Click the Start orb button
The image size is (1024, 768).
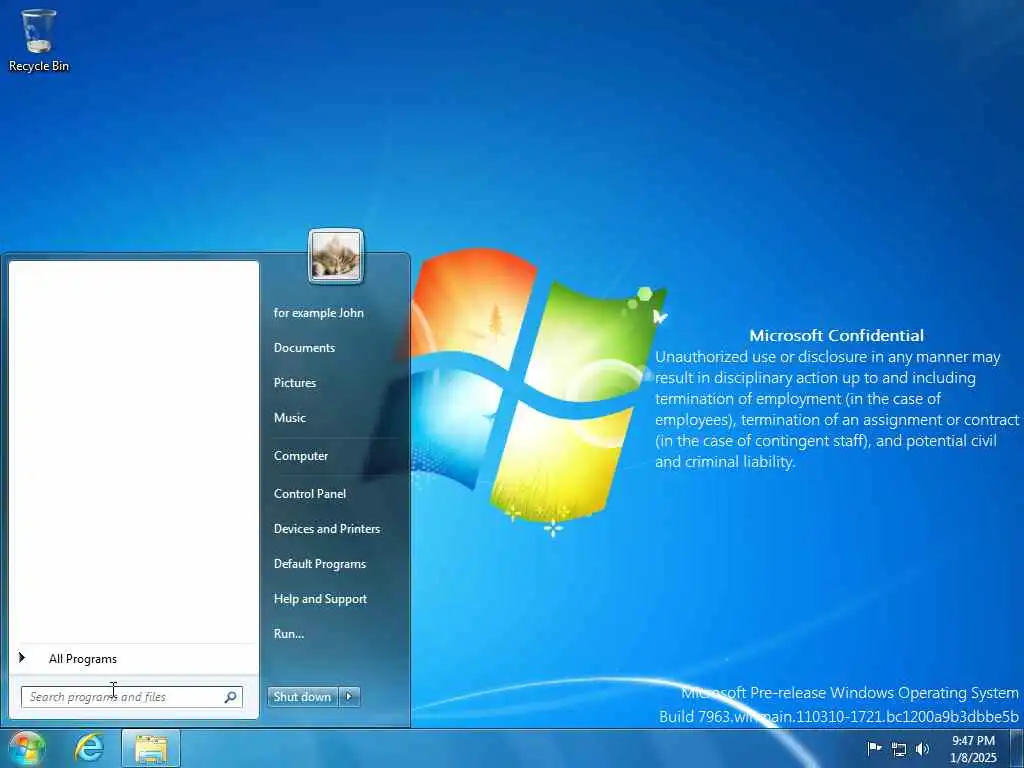click(x=27, y=748)
